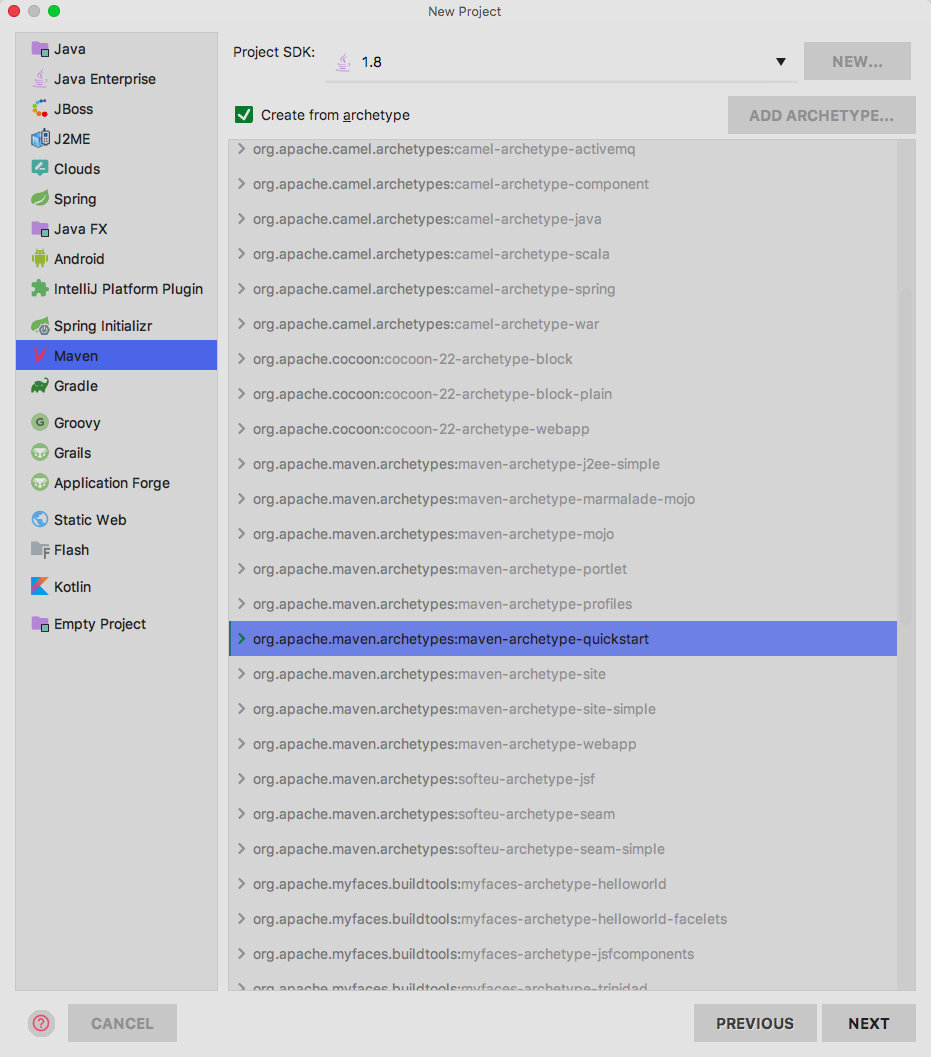Click the Gradle elephant icon
Viewport: 931px width, 1057px height.
40,386
